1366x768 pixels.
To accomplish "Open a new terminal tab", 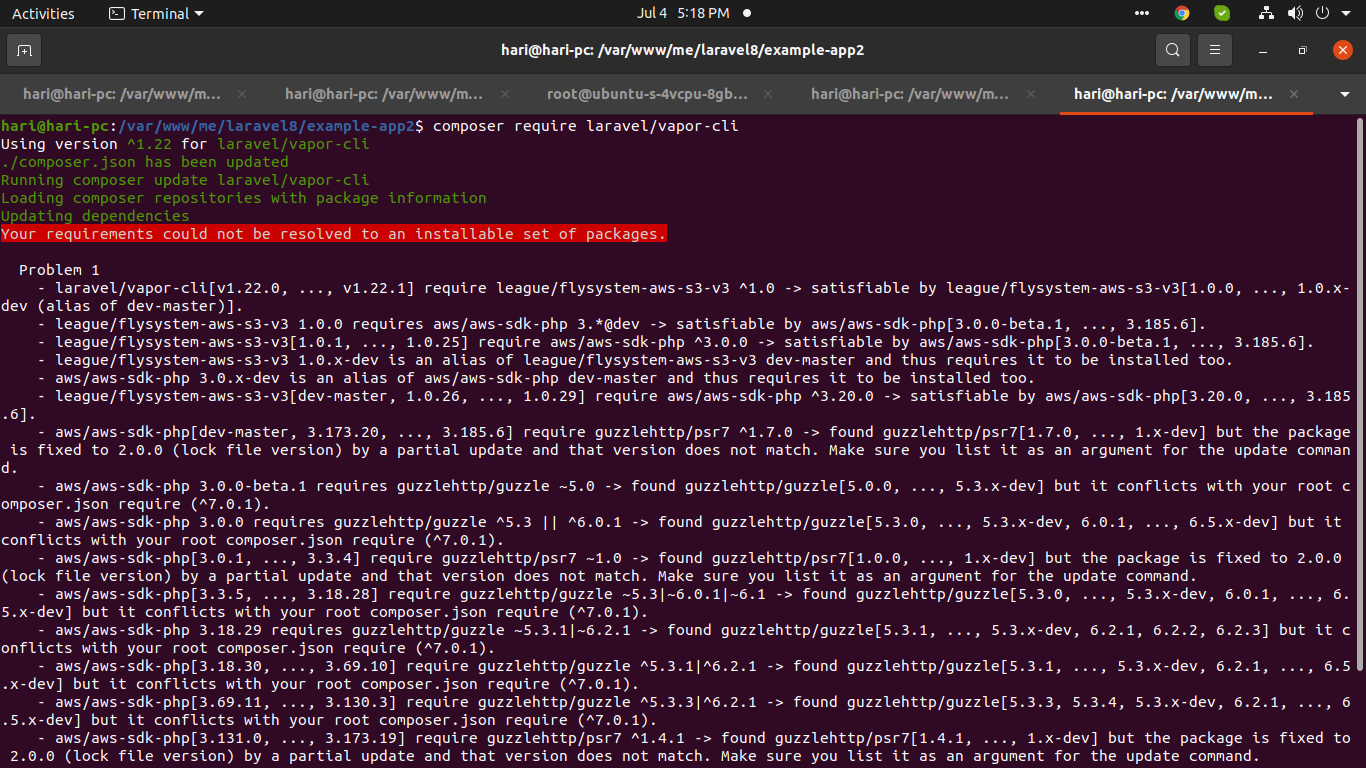I will [x=24, y=50].
